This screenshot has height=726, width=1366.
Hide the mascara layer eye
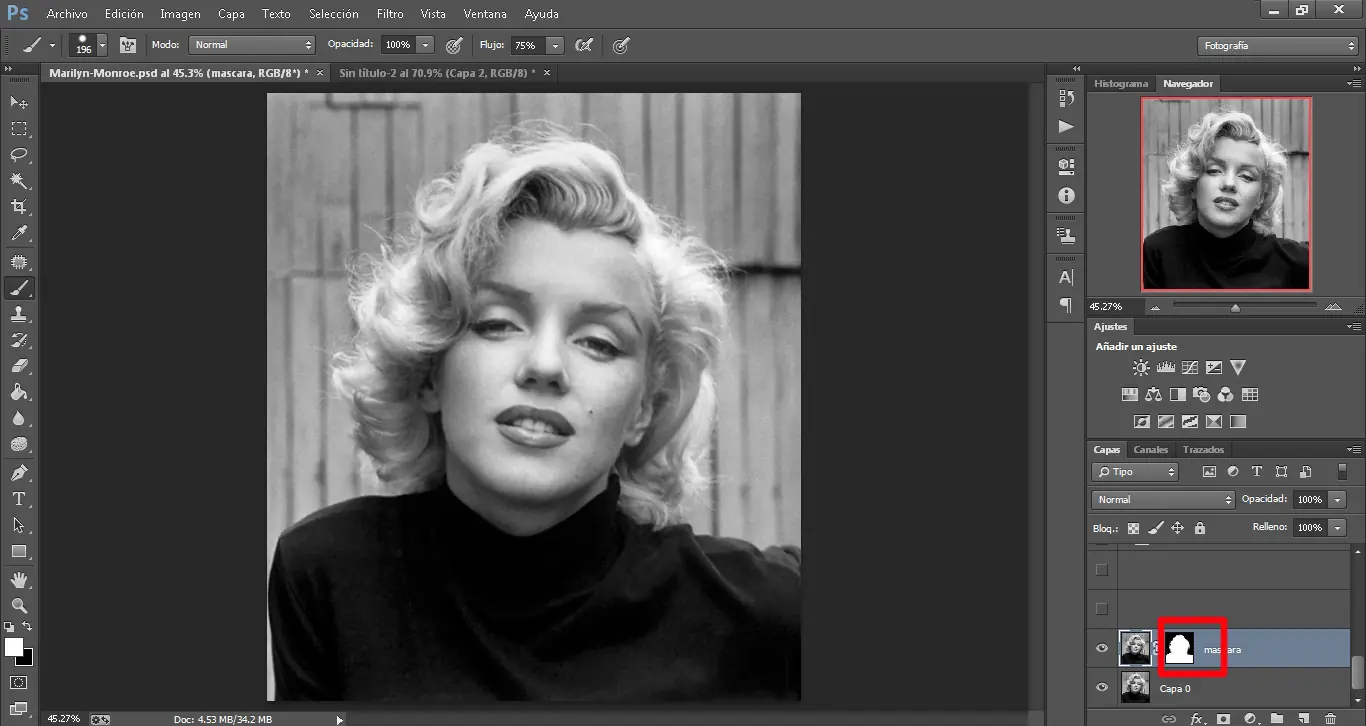point(1102,649)
